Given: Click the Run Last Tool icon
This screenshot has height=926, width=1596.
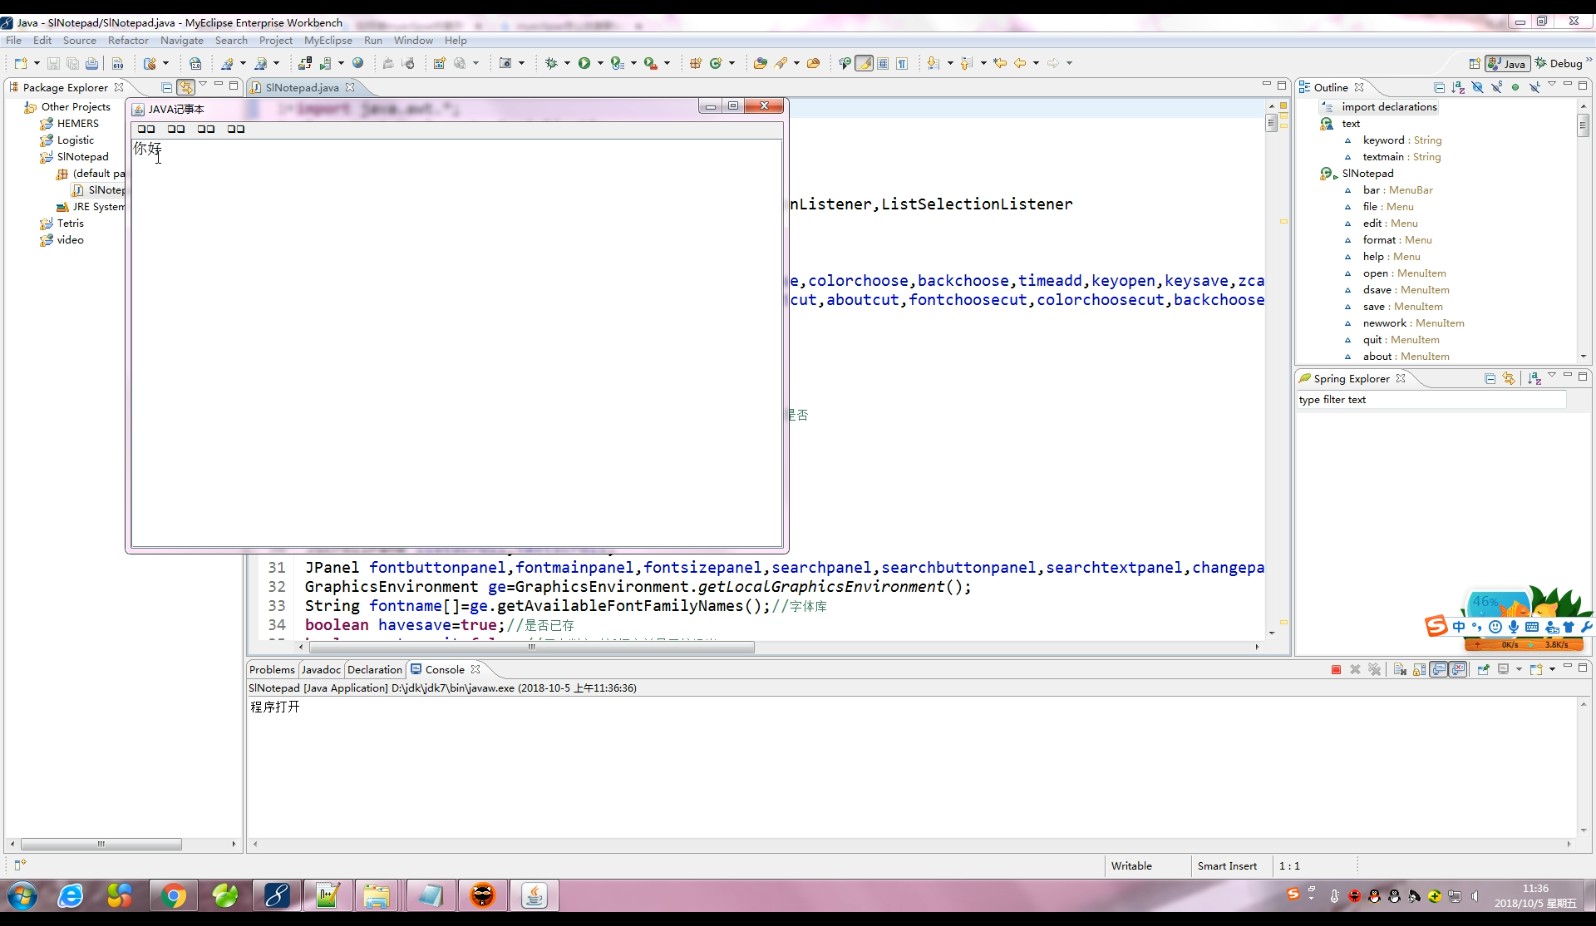Looking at the screenshot, I should [x=651, y=63].
